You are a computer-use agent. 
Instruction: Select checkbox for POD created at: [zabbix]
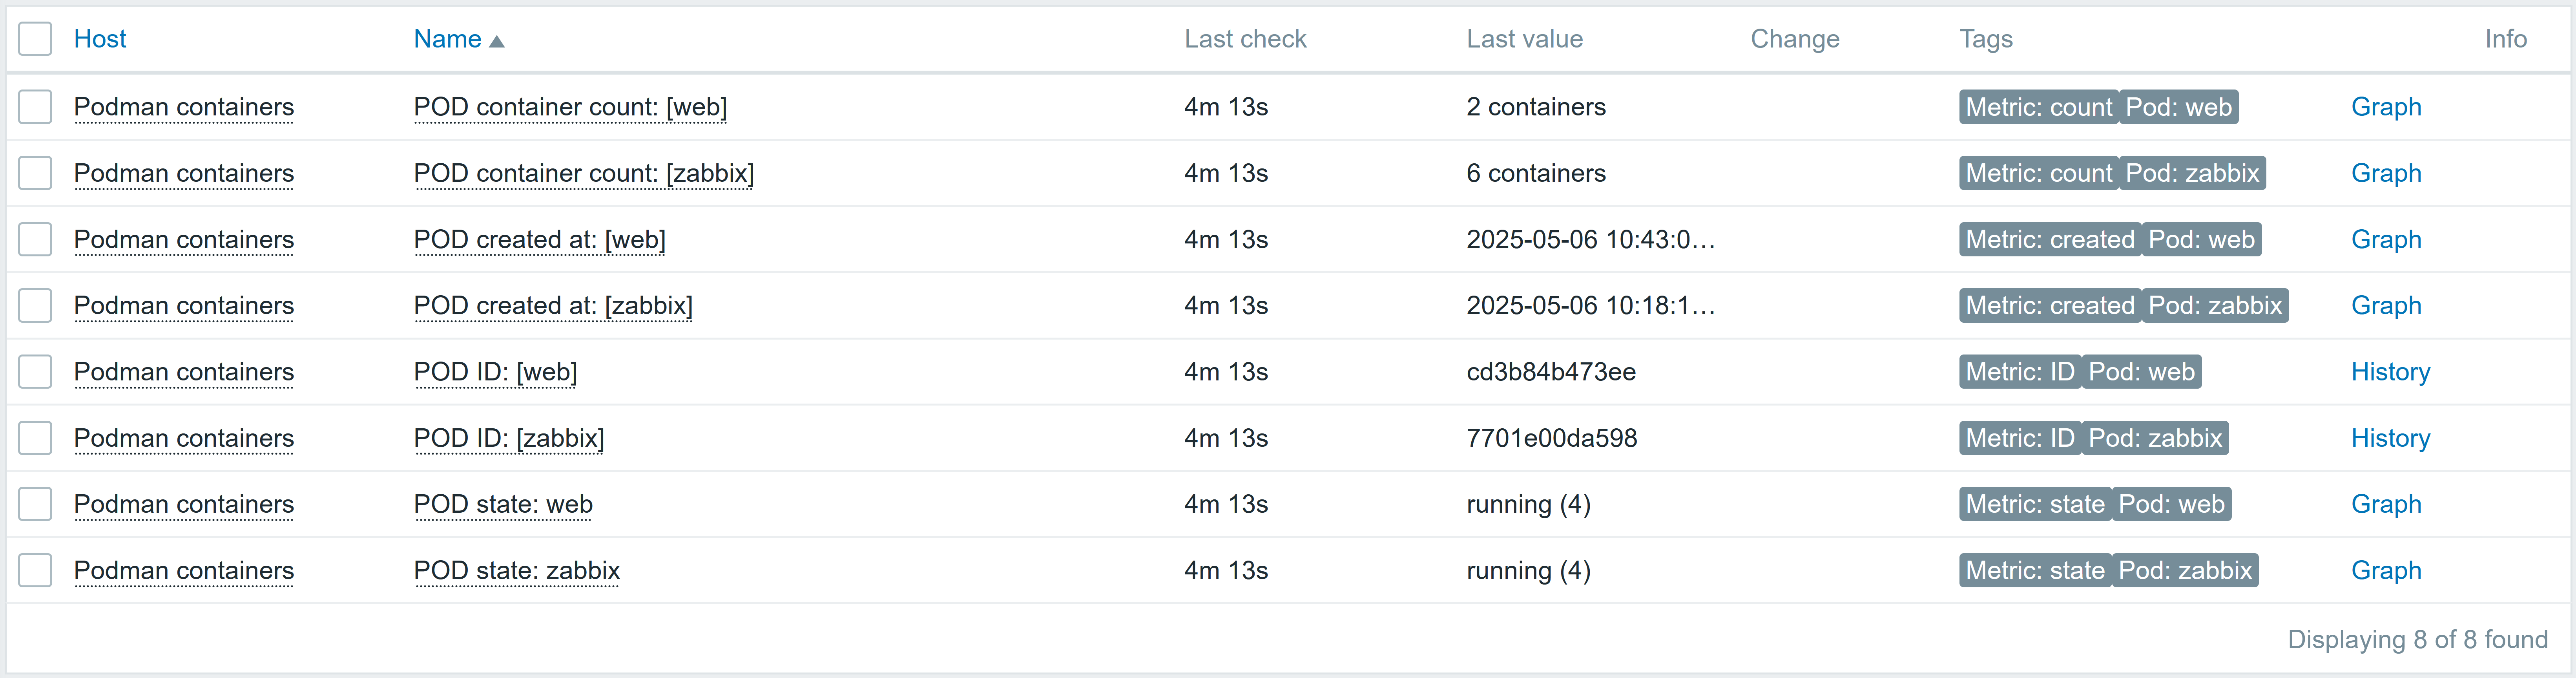(35, 305)
